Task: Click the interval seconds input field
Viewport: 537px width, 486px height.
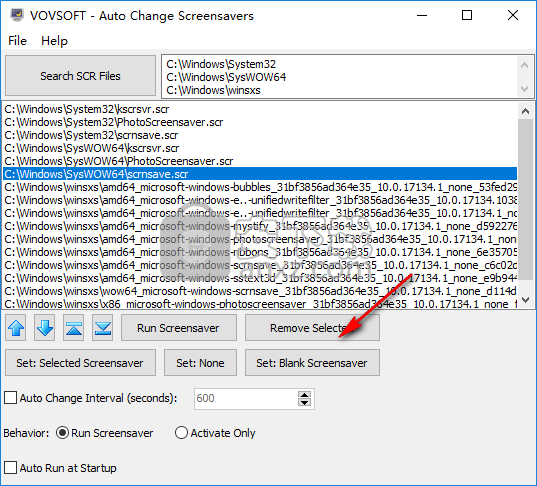Action: [246, 398]
